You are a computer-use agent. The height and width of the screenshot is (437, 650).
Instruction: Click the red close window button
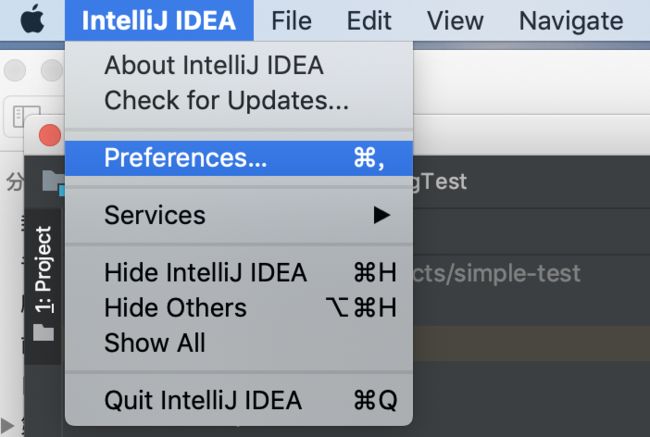(50, 135)
